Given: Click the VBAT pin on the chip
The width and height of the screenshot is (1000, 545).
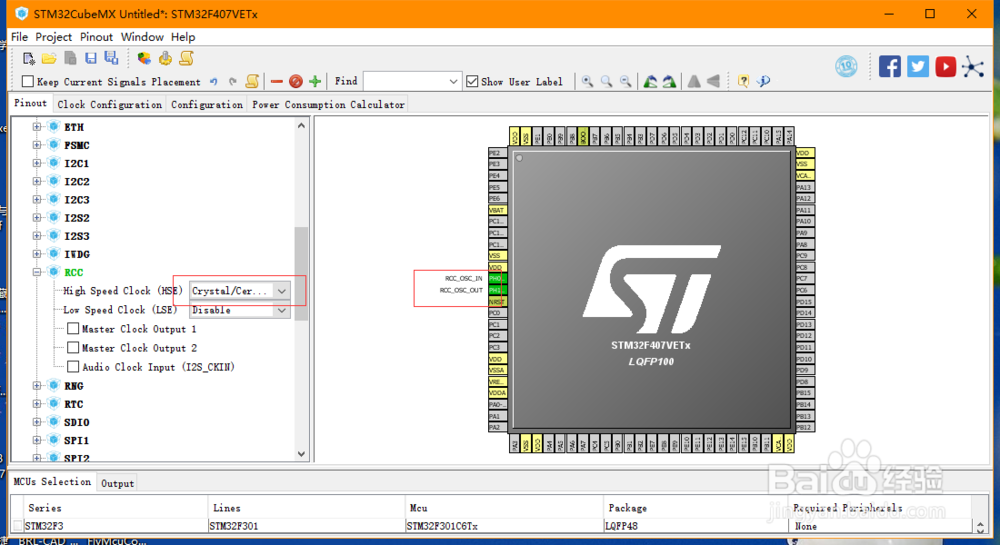Looking at the screenshot, I should tap(497, 210).
